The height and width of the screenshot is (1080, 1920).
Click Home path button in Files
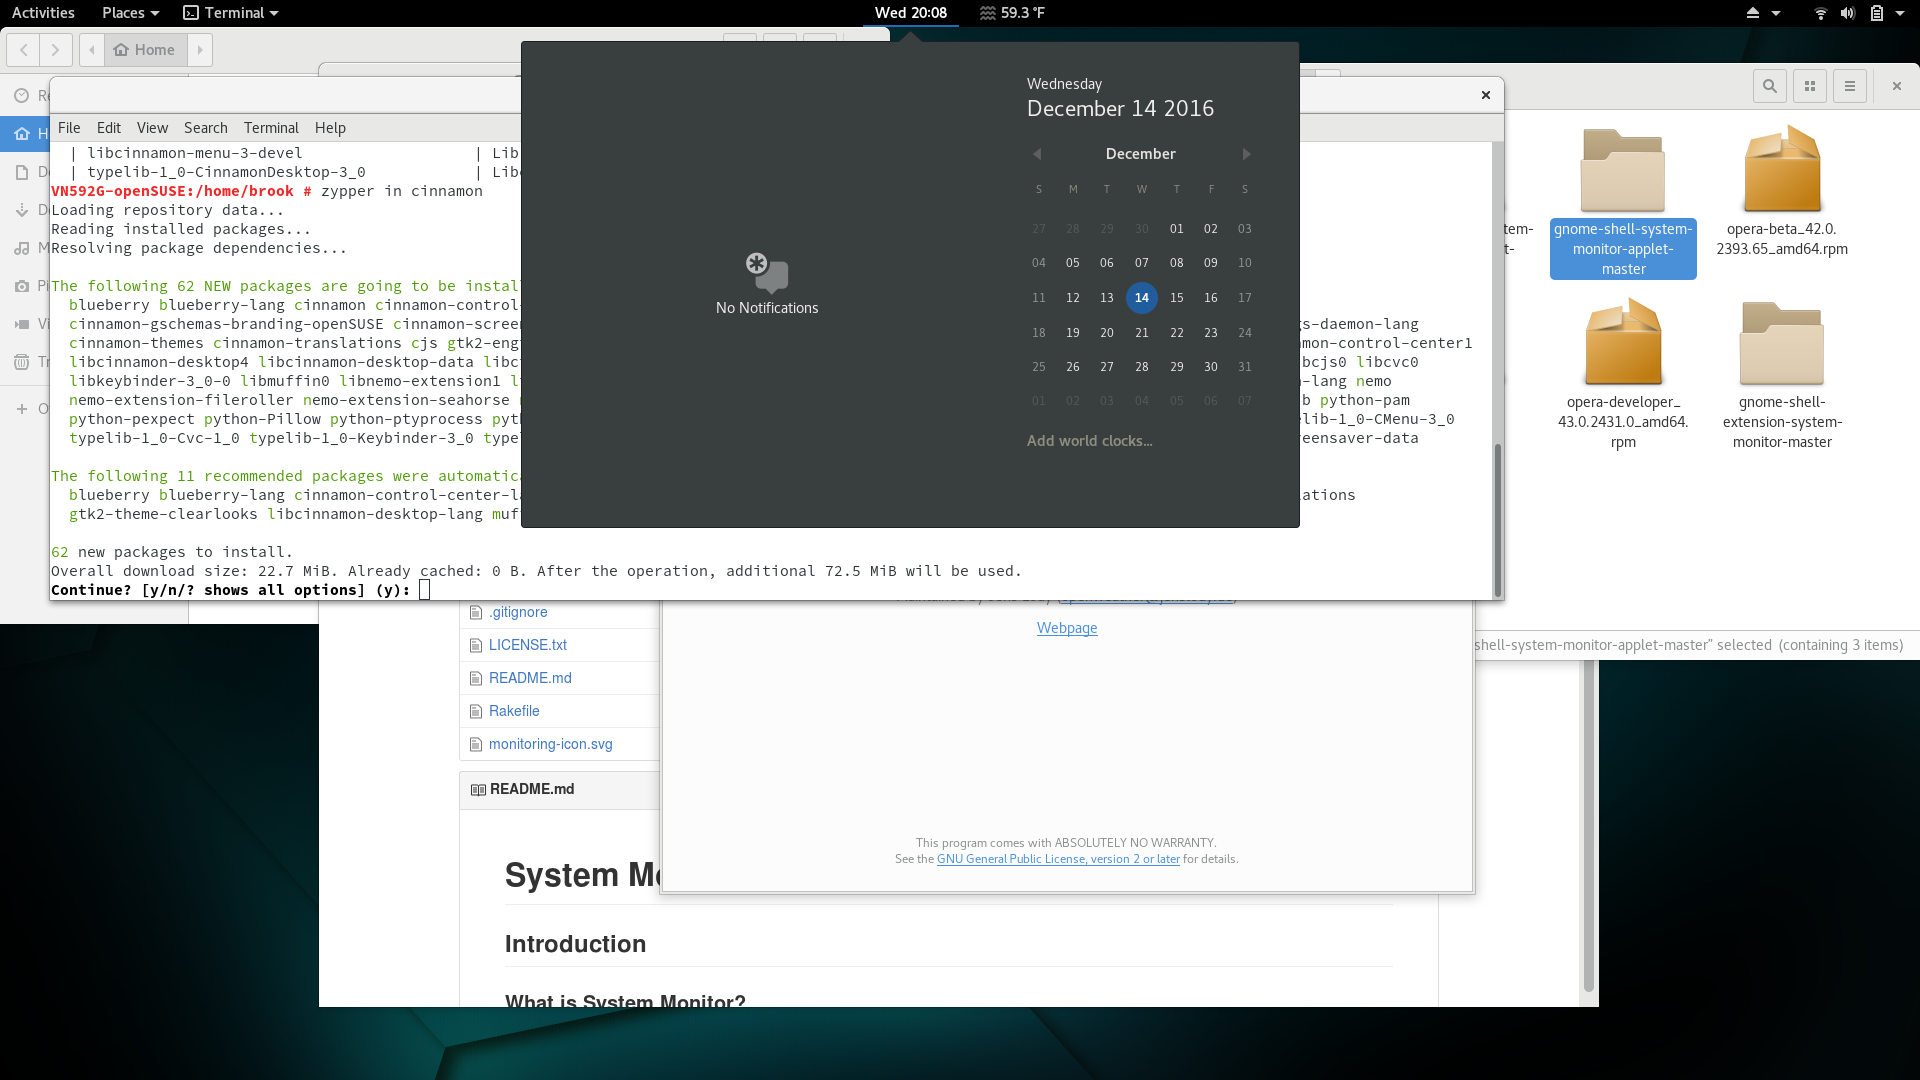145,50
